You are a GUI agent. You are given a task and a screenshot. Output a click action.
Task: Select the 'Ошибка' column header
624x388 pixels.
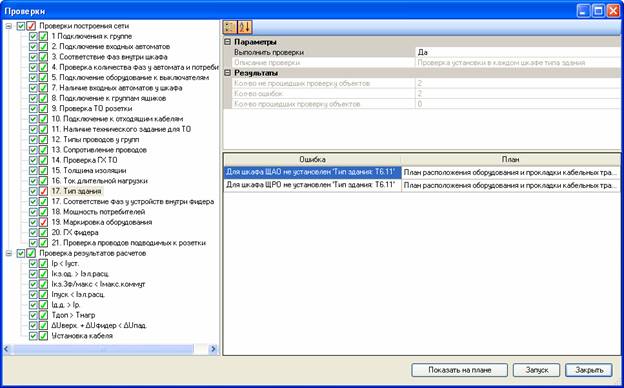coord(312,160)
